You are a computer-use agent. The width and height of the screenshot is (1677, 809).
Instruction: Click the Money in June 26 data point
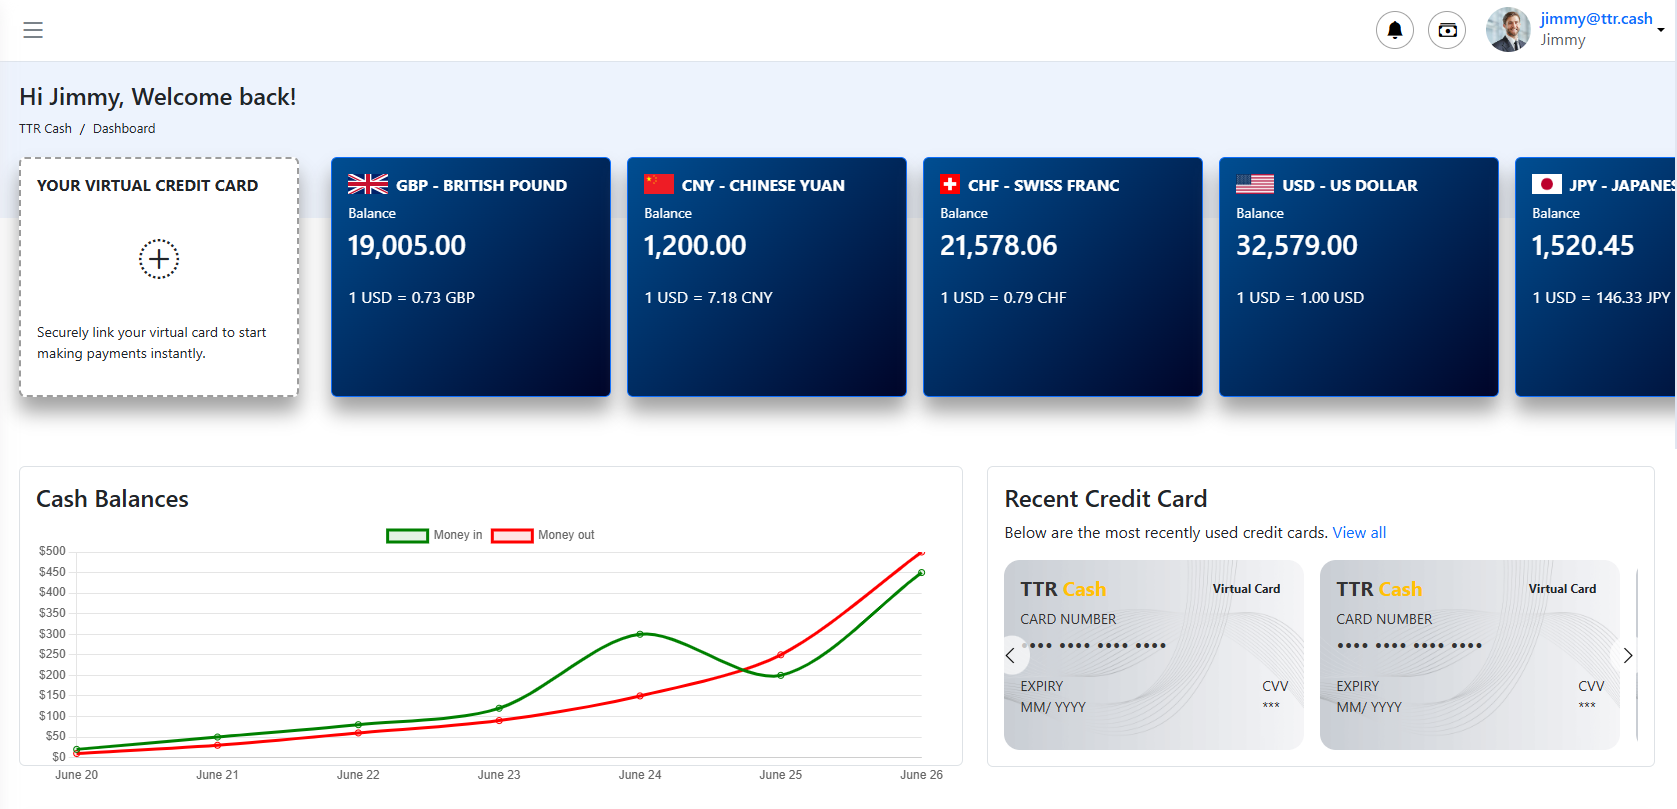click(921, 573)
